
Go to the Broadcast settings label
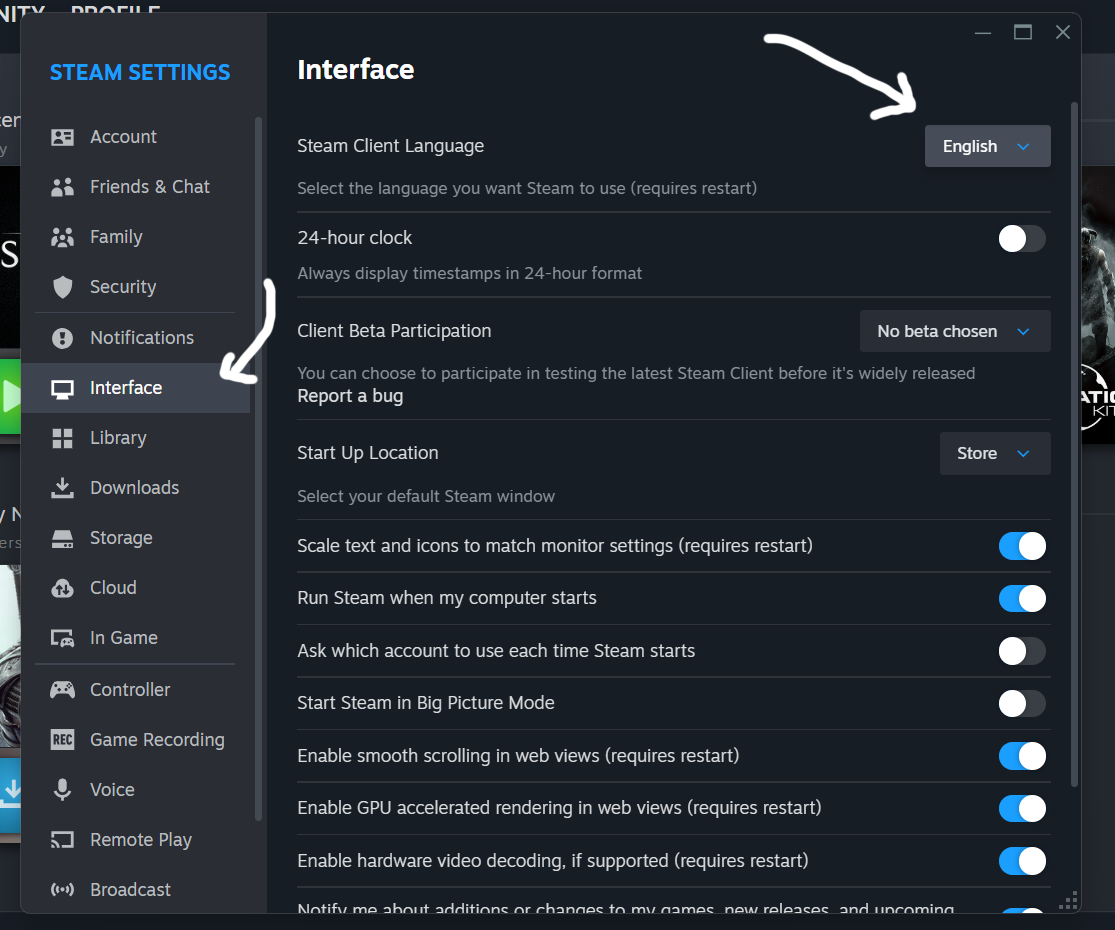click(x=130, y=889)
